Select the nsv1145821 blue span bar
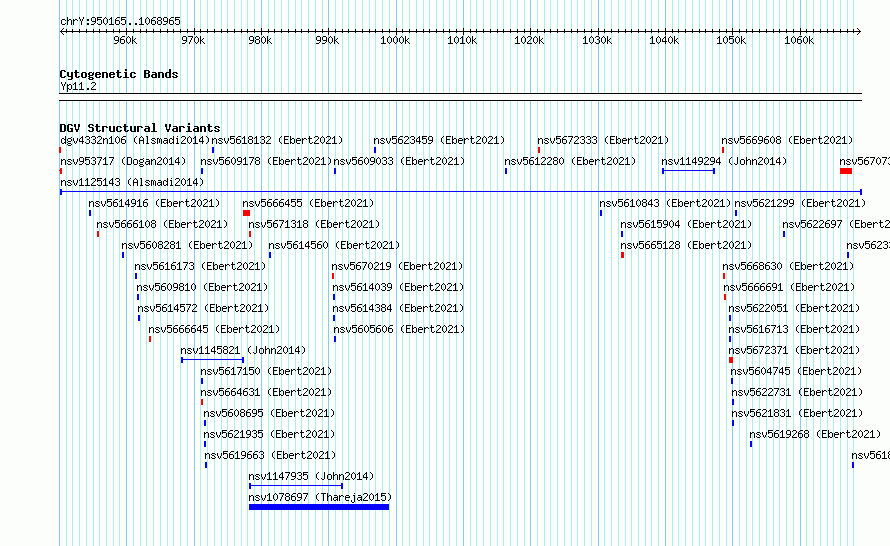 coord(213,360)
